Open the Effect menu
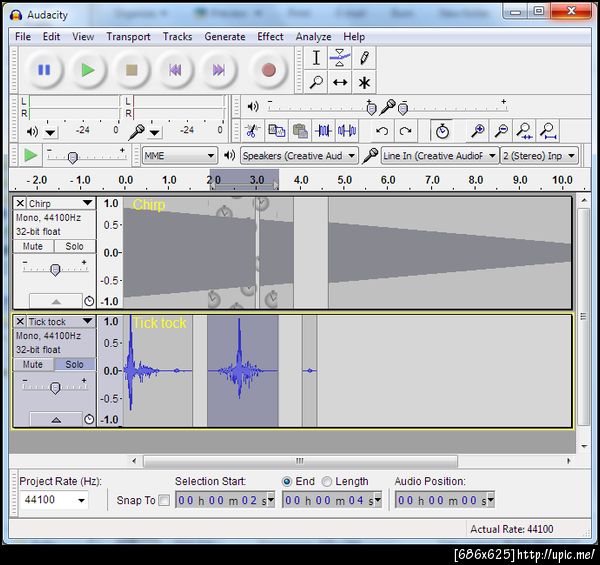Screen dimensions: 600x565 pos(270,37)
